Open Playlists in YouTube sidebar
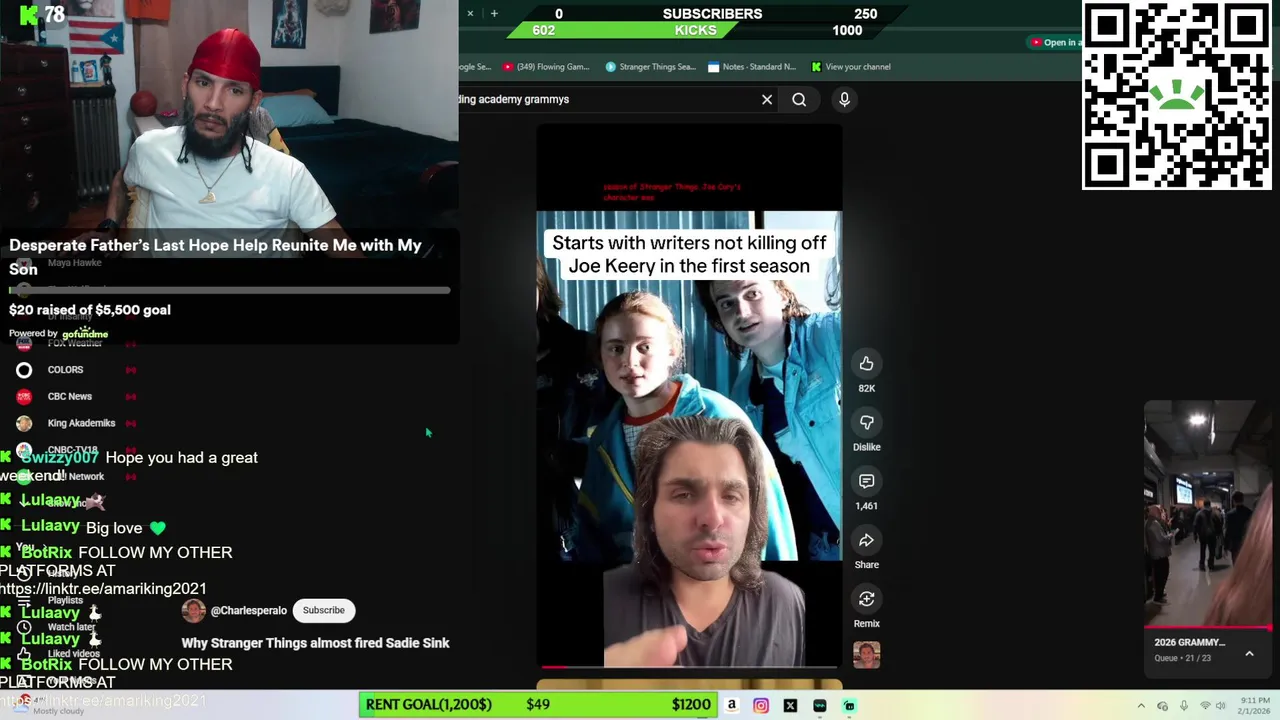This screenshot has height=720, width=1280. 65,600
